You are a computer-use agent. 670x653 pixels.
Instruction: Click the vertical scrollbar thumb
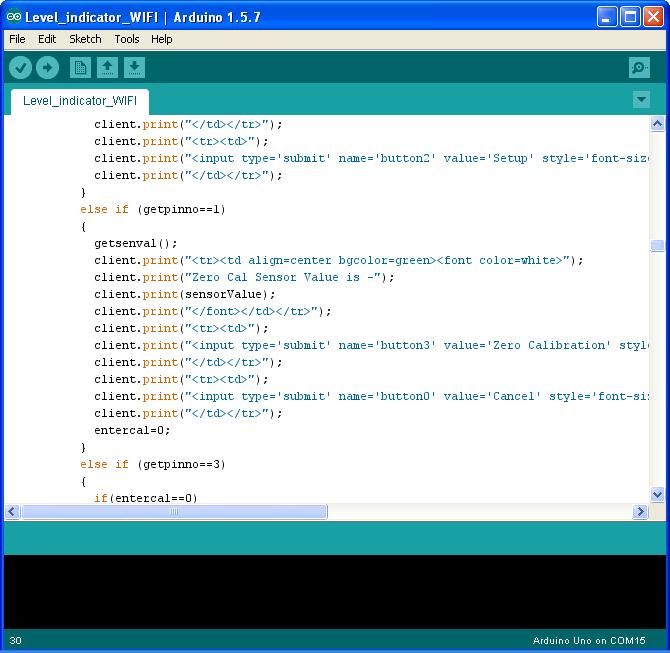657,245
